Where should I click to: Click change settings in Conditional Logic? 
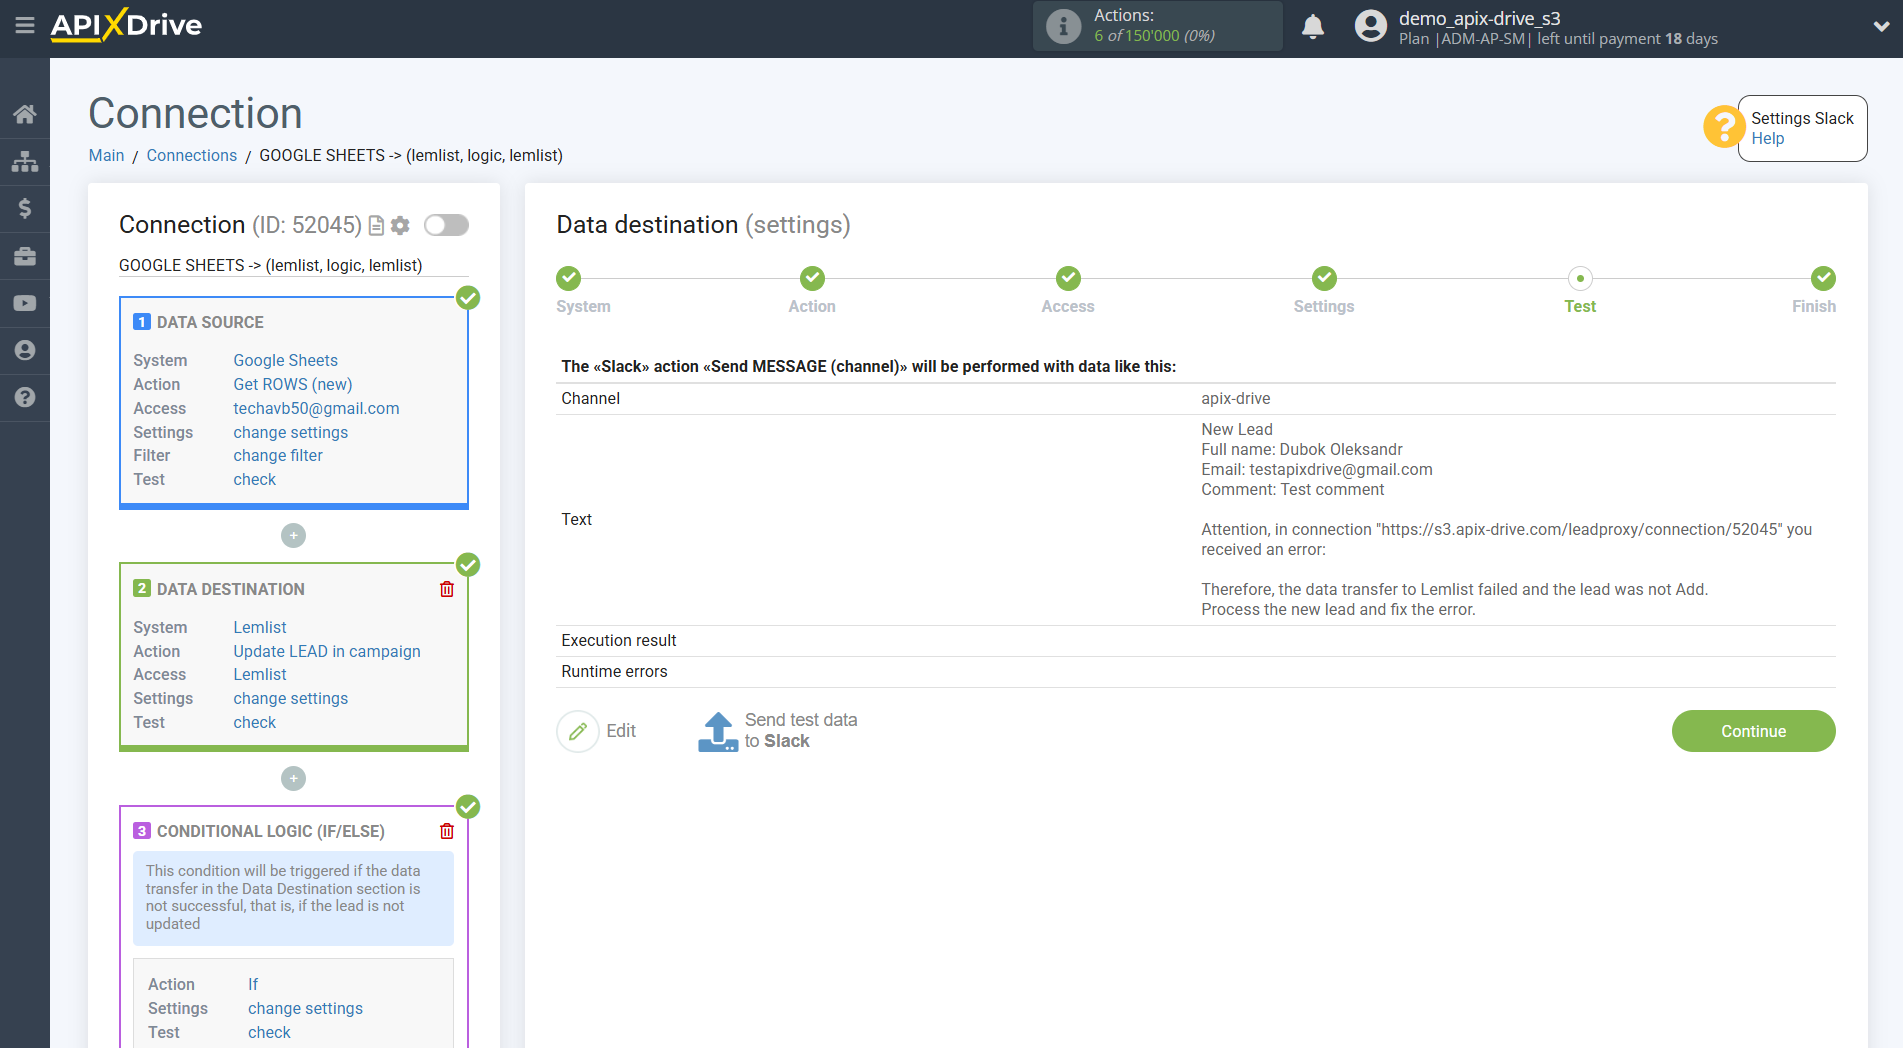(x=306, y=1008)
